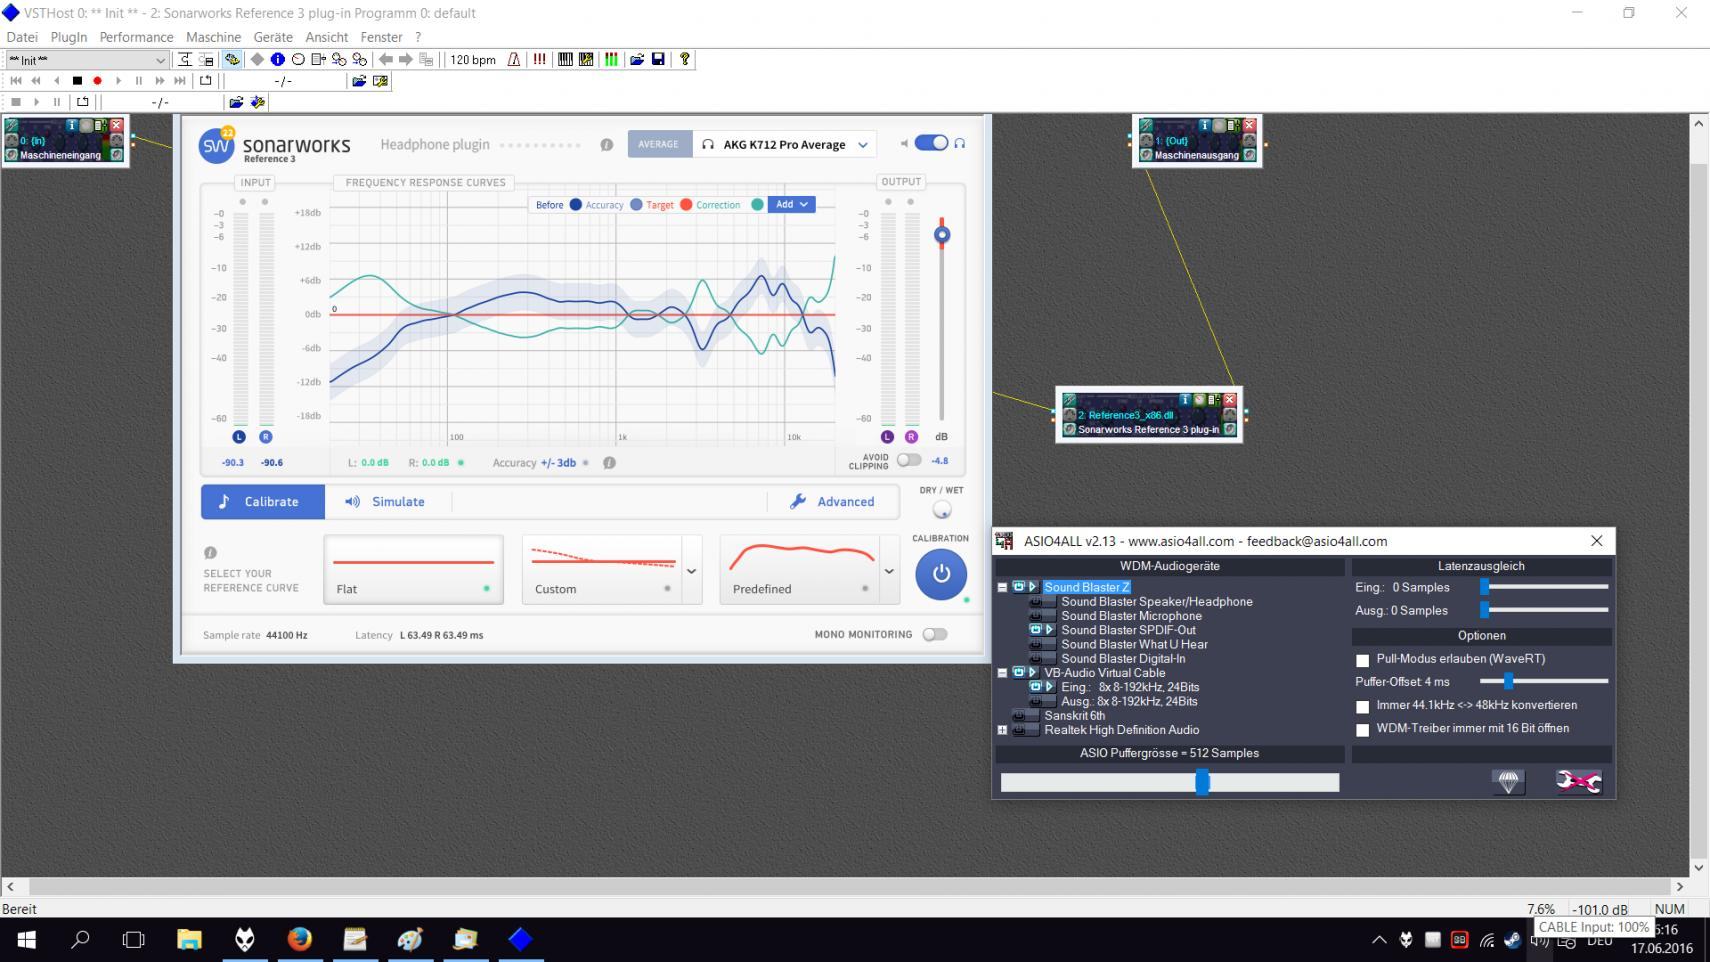Click the yellow question mark help icon
This screenshot has width=1710, height=962.
(685, 60)
